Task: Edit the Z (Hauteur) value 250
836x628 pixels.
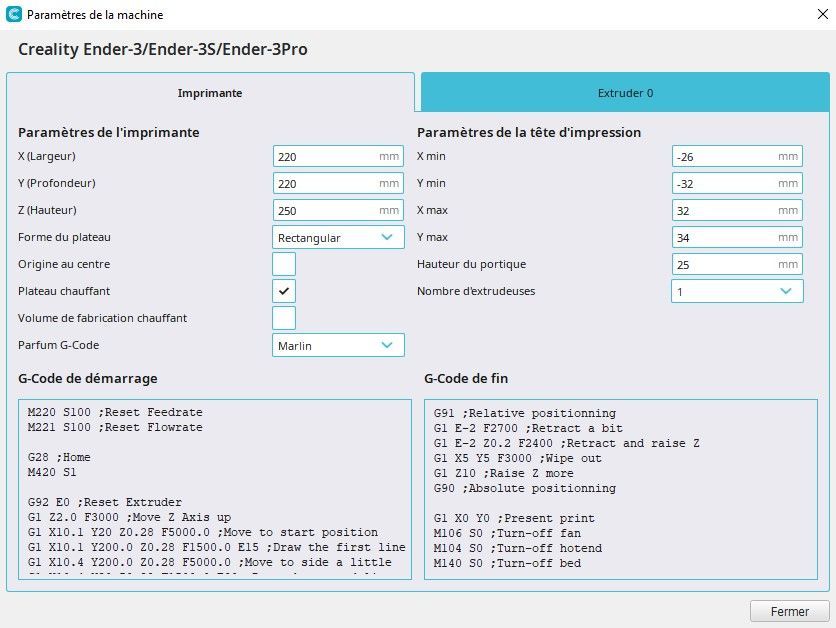Action: tap(338, 210)
